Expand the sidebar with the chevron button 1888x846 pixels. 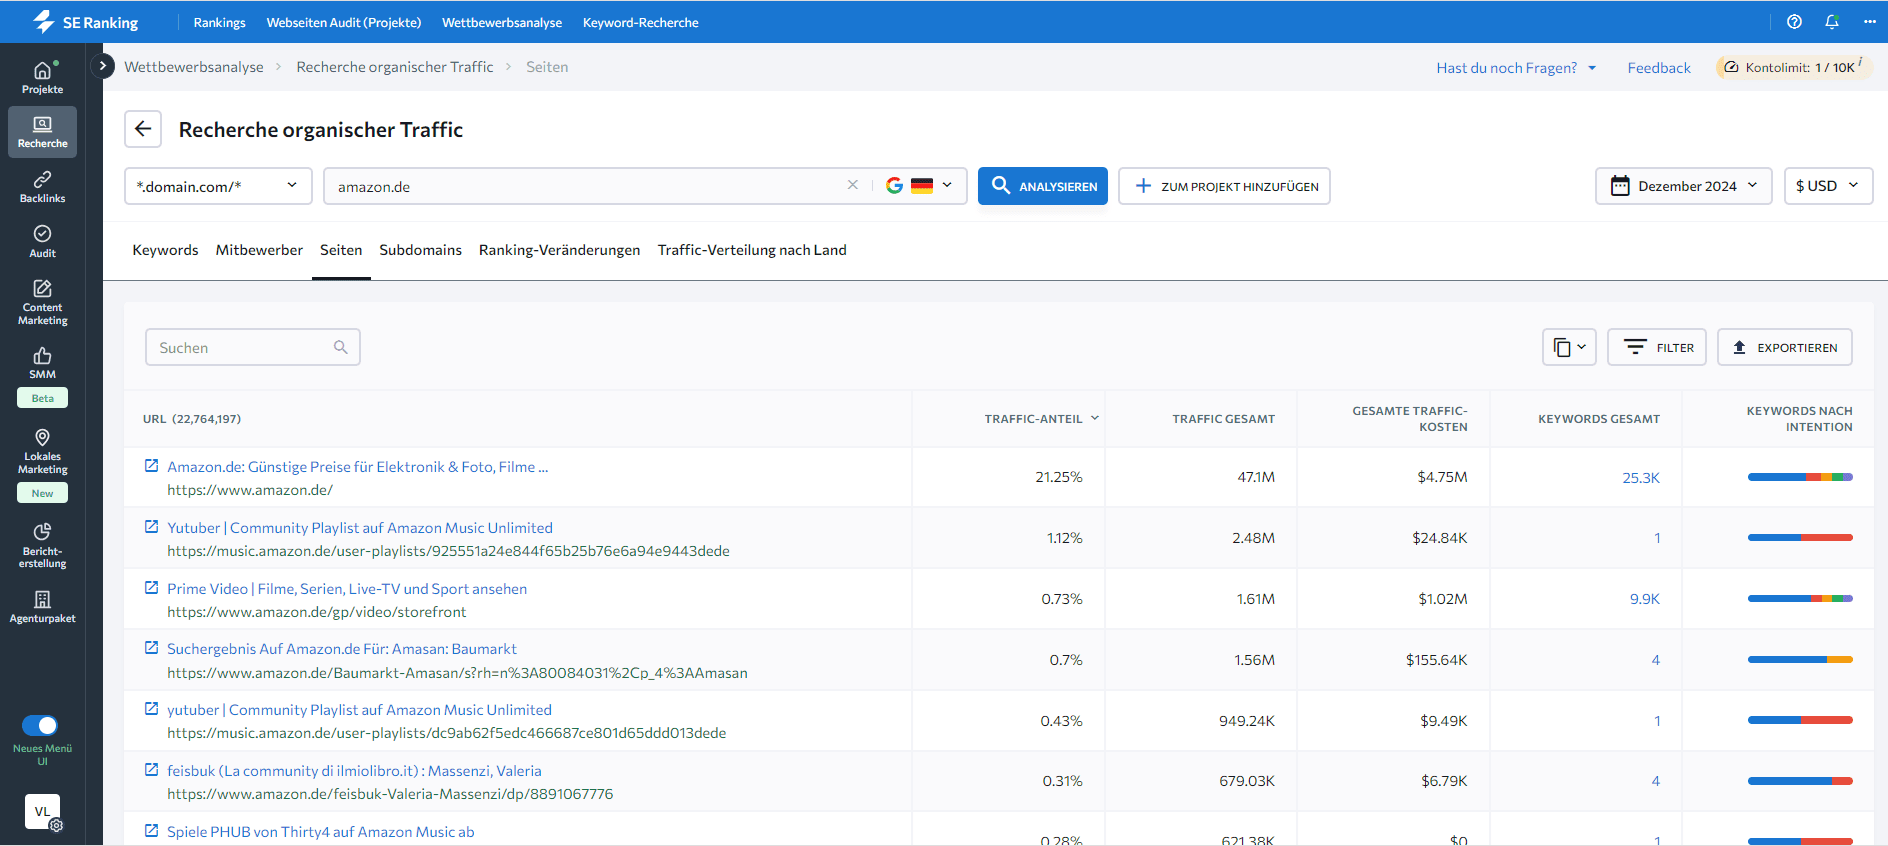(102, 66)
